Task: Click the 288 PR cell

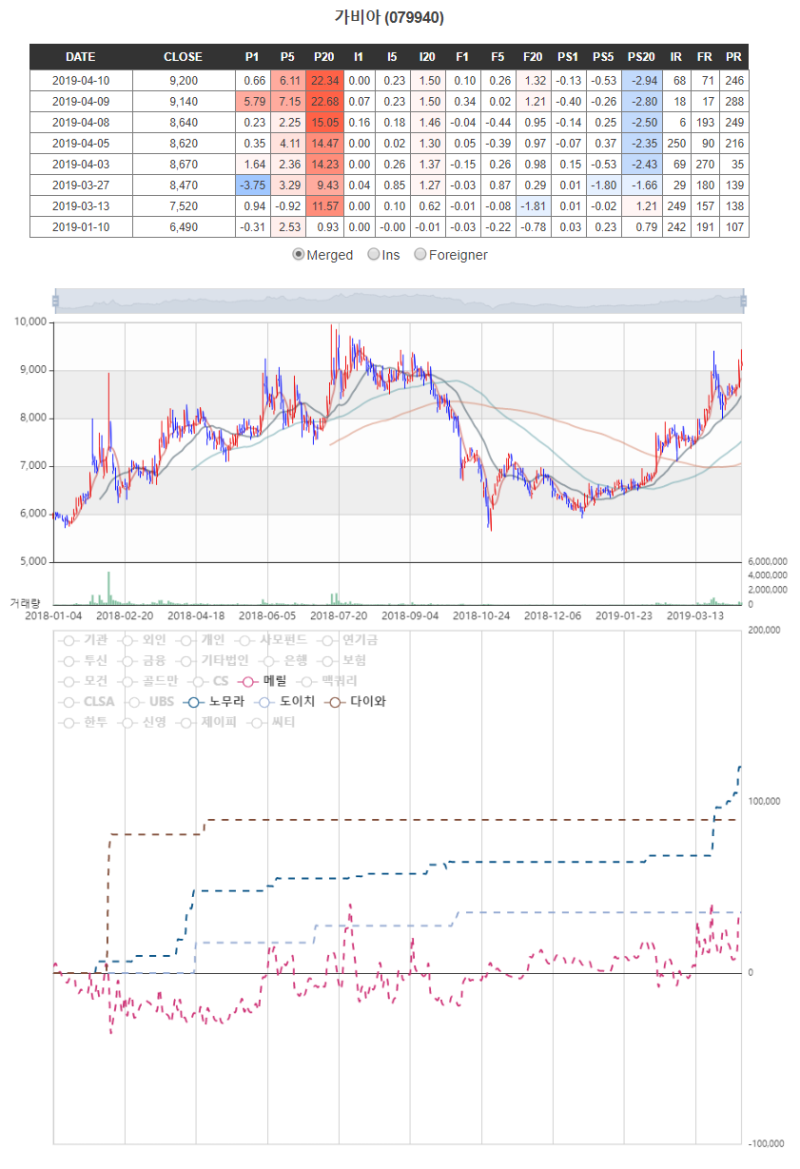Action: pyautogui.click(x=734, y=101)
